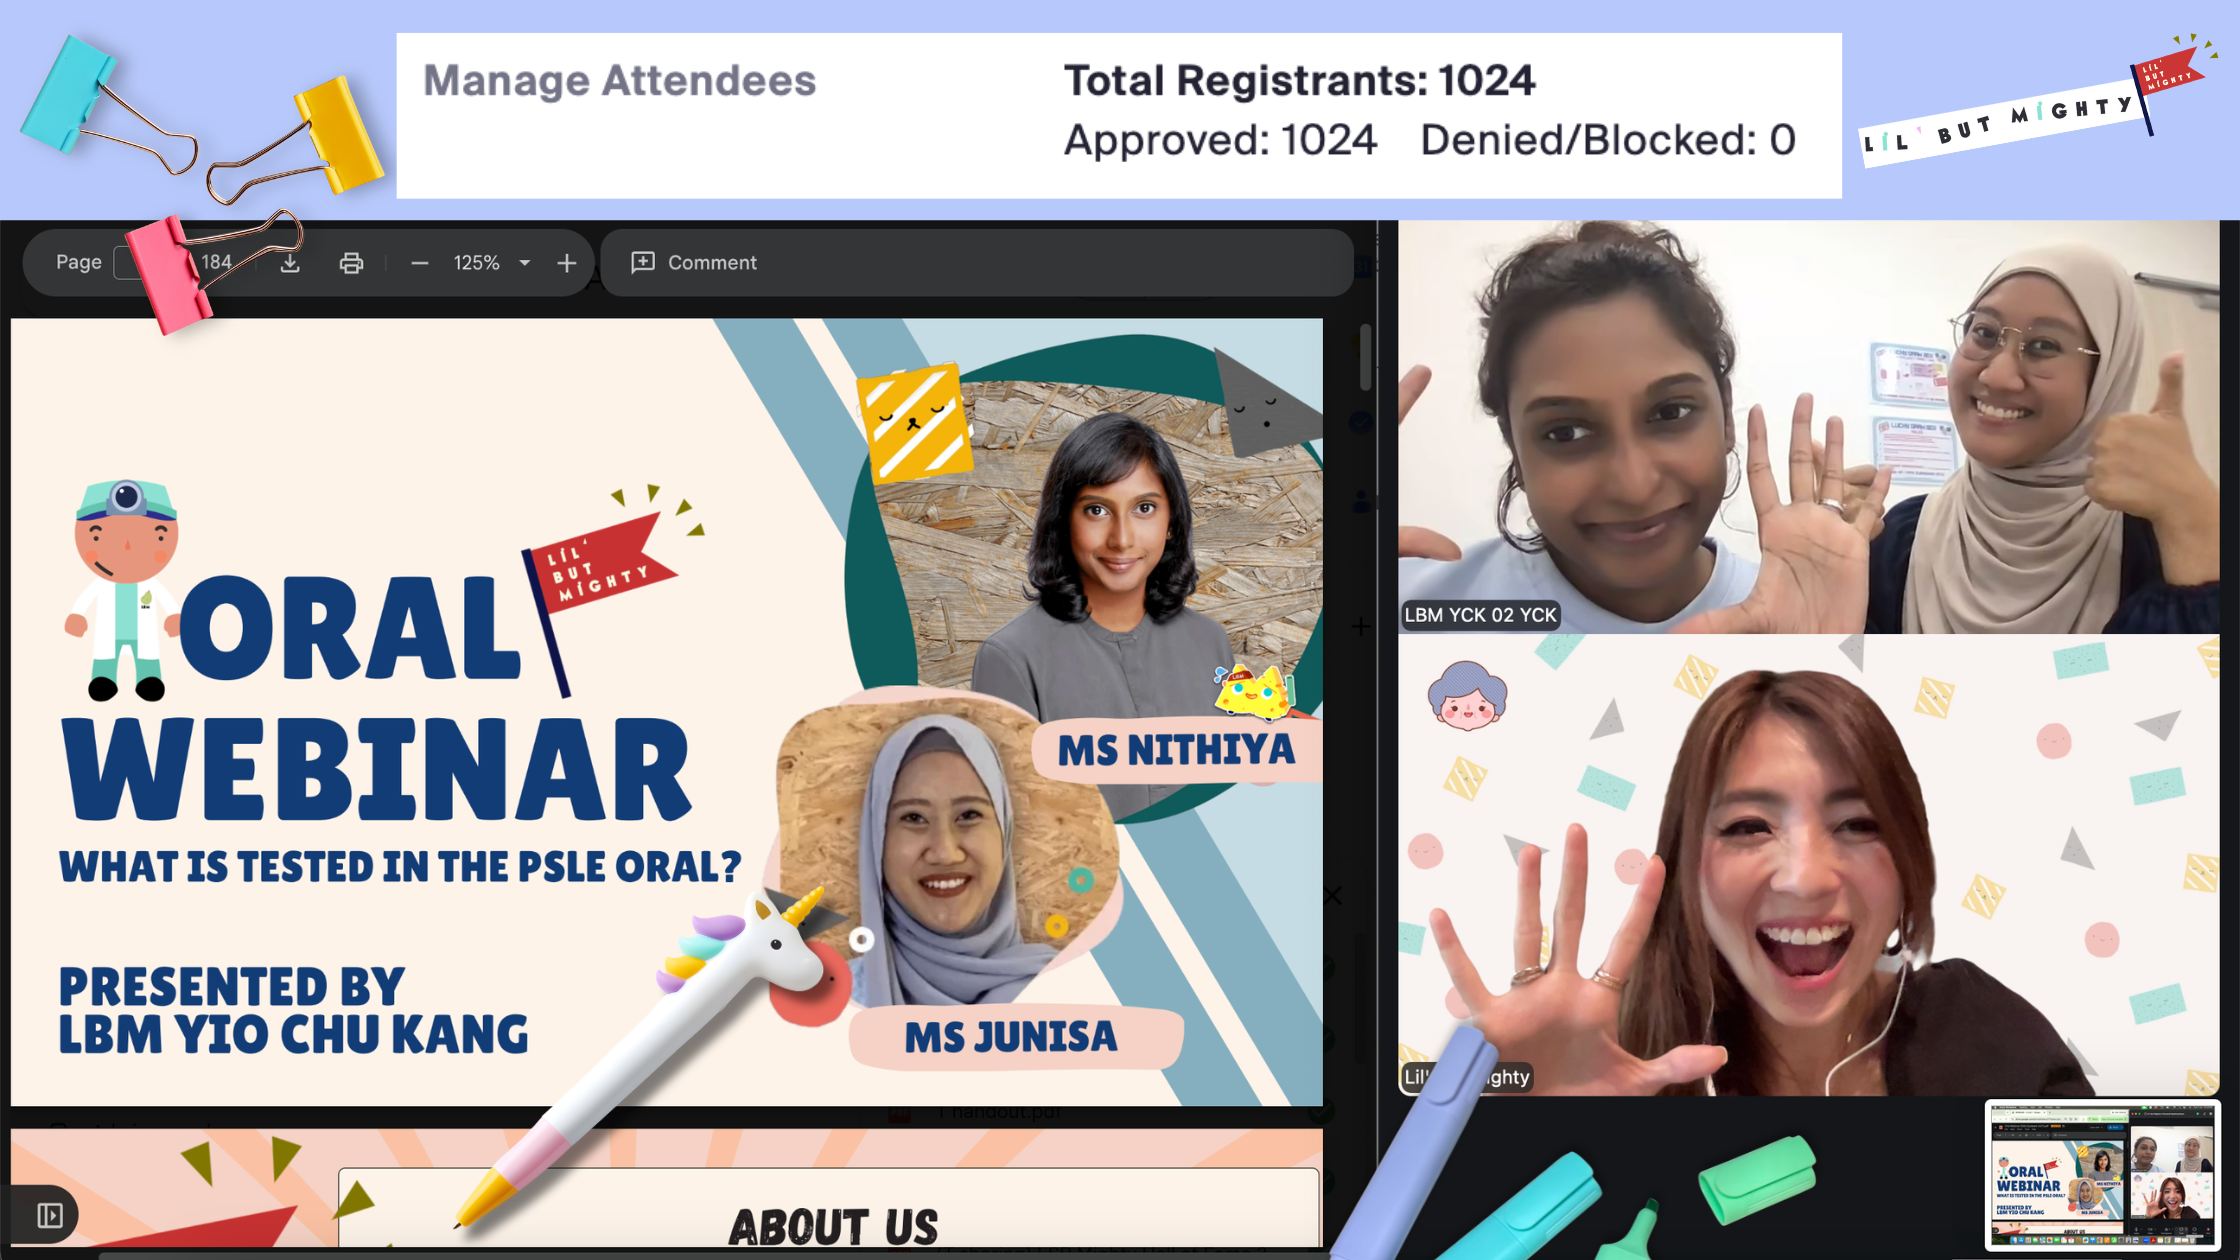
Task: Download the PDF document
Action: point(290,263)
